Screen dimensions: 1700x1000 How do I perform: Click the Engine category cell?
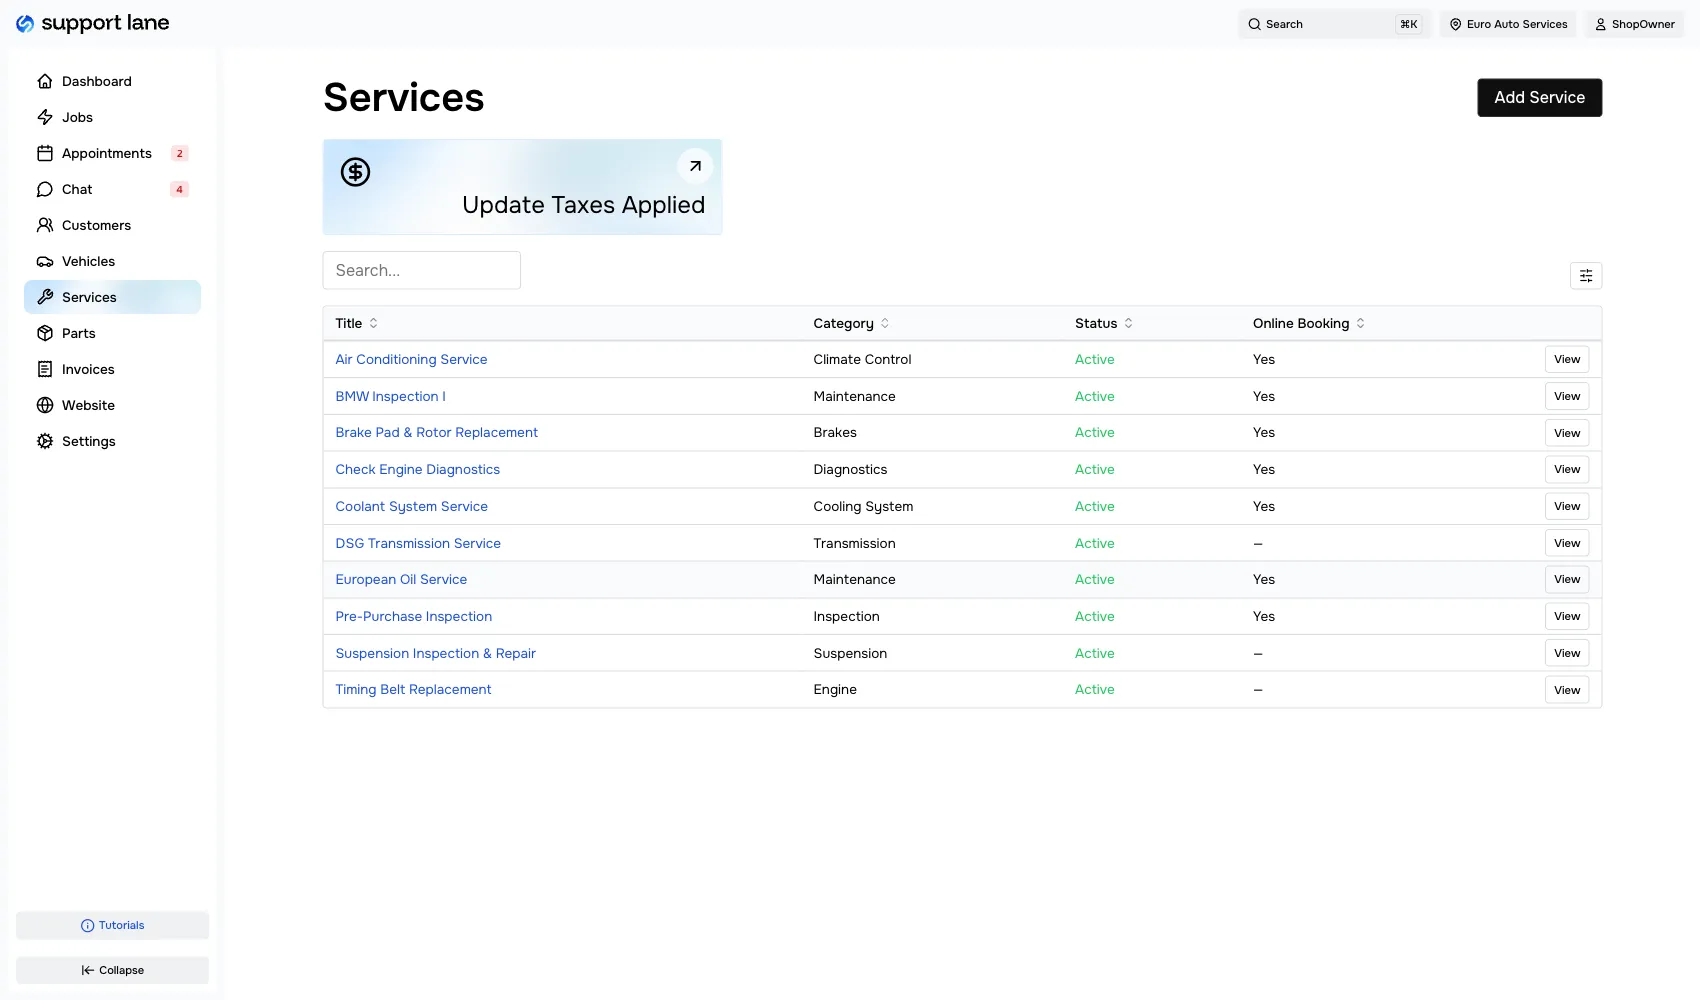pyautogui.click(x=835, y=689)
